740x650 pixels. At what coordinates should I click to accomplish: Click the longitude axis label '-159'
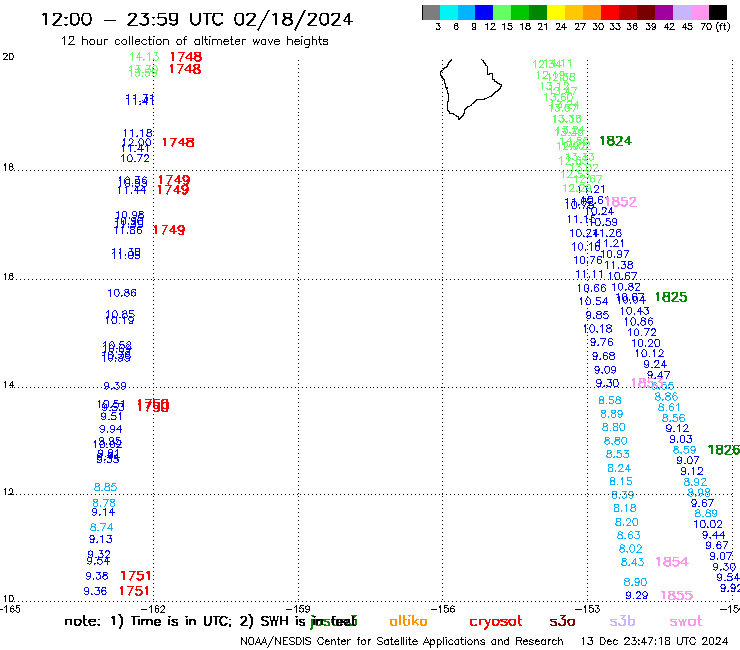(x=298, y=609)
